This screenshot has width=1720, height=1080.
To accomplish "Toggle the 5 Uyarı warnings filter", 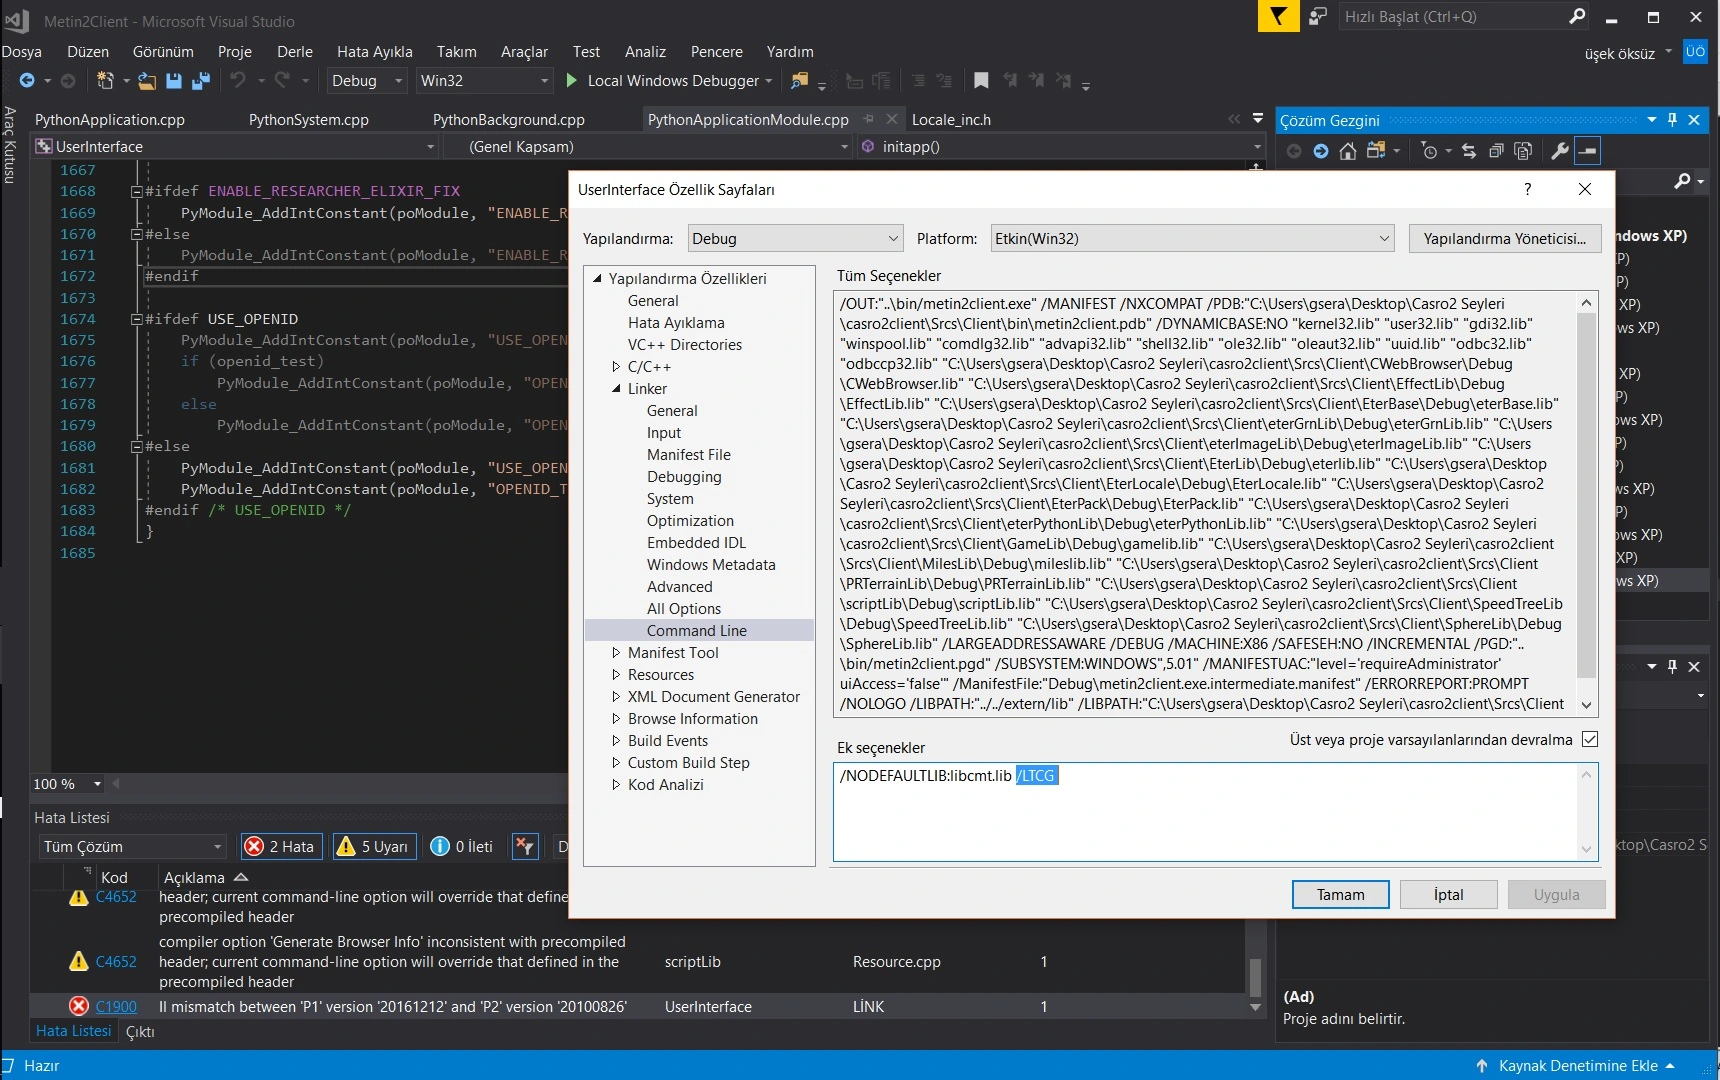I will point(374,847).
